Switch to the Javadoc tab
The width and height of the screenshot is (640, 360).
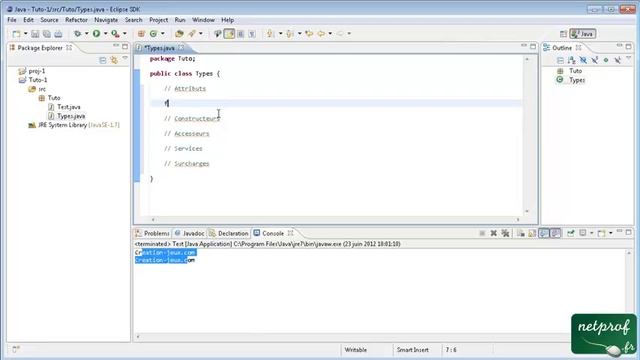click(189, 233)
